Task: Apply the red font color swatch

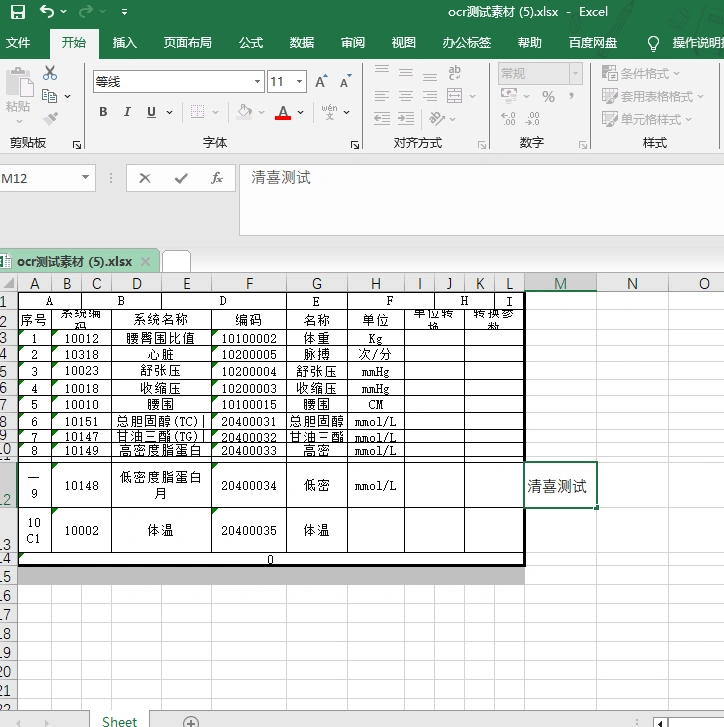Action: coord(283,112)
